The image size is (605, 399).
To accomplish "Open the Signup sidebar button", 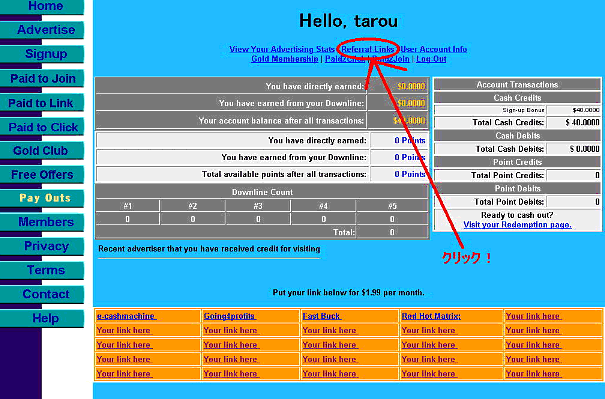I will [x=42, y=54].
